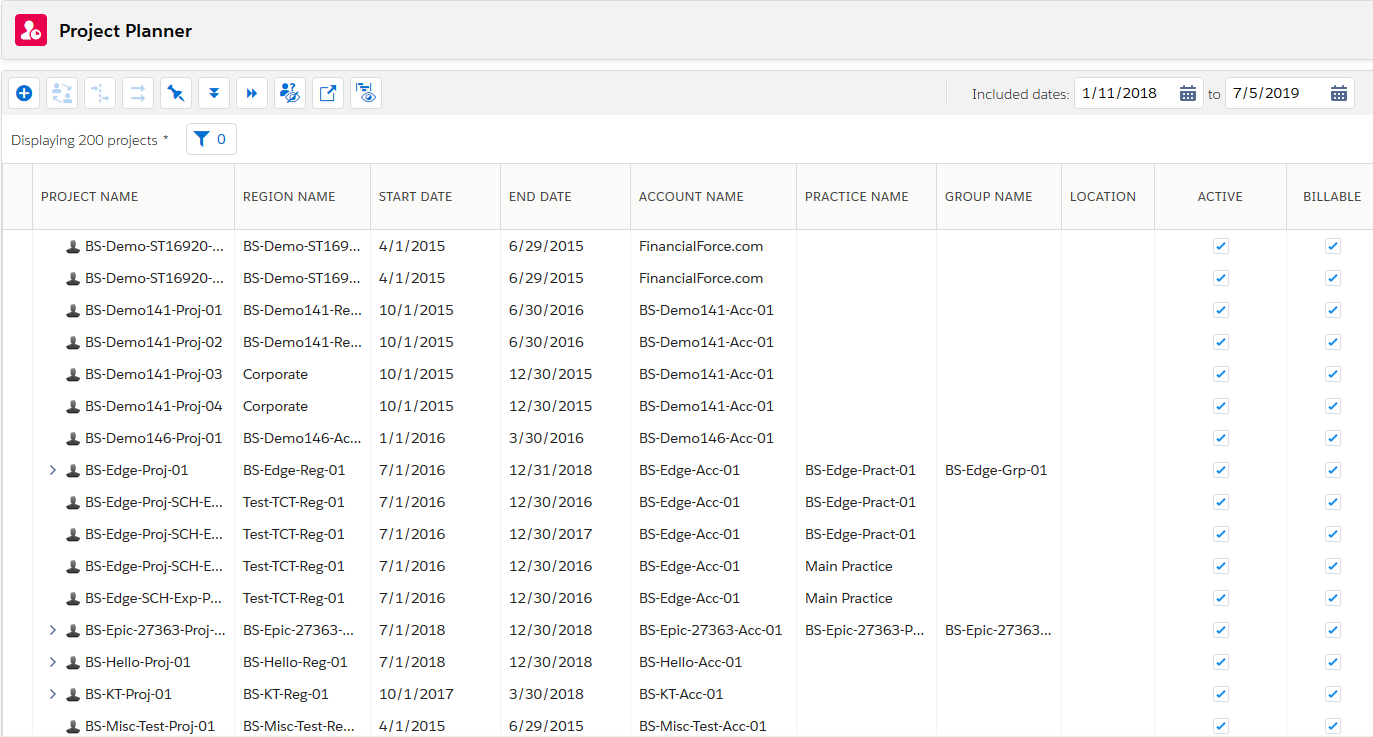The image size is (1373, 737).
Task: Open calendar picker for the end included date
Action: (1339, 93)
